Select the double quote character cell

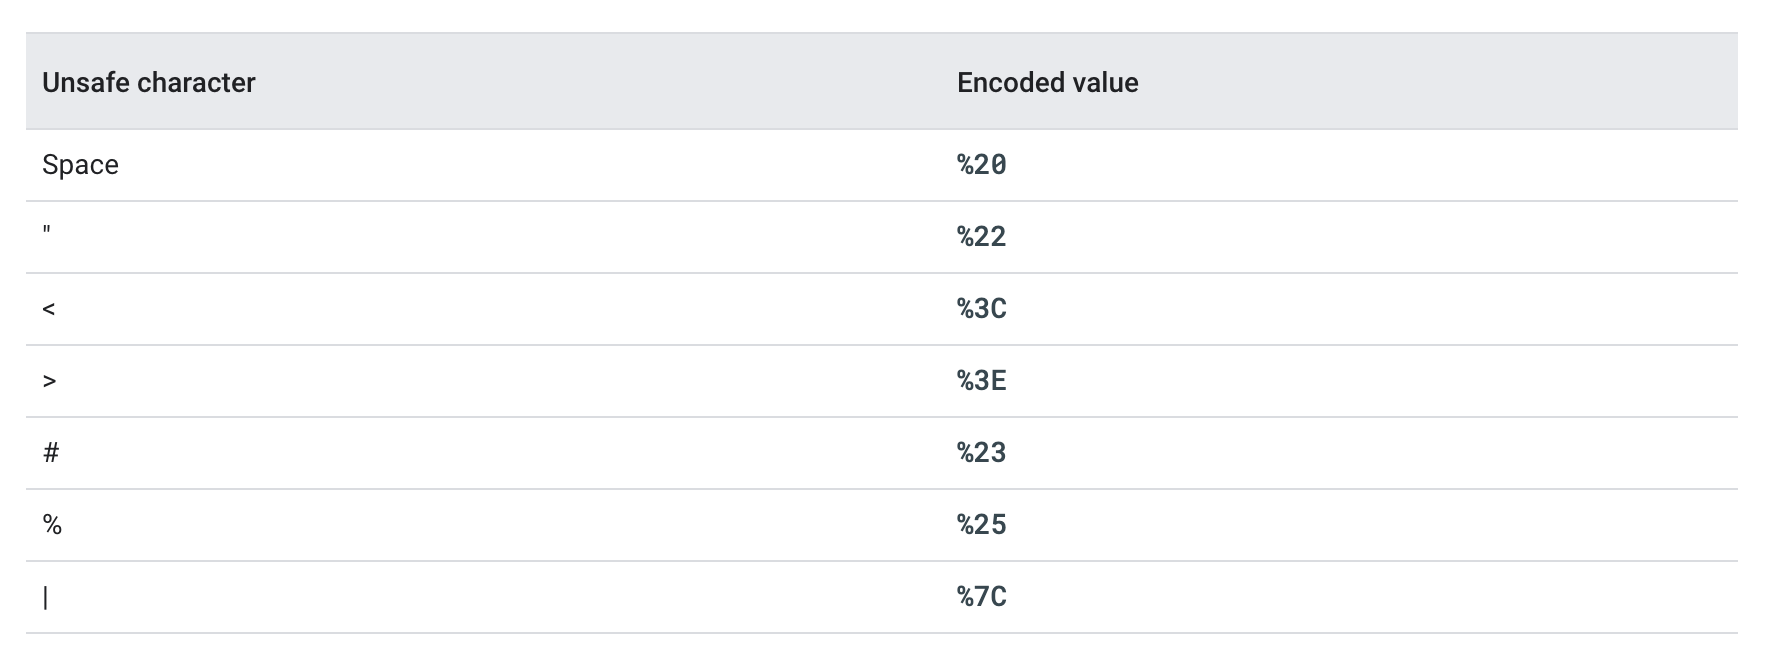[47, 235]
